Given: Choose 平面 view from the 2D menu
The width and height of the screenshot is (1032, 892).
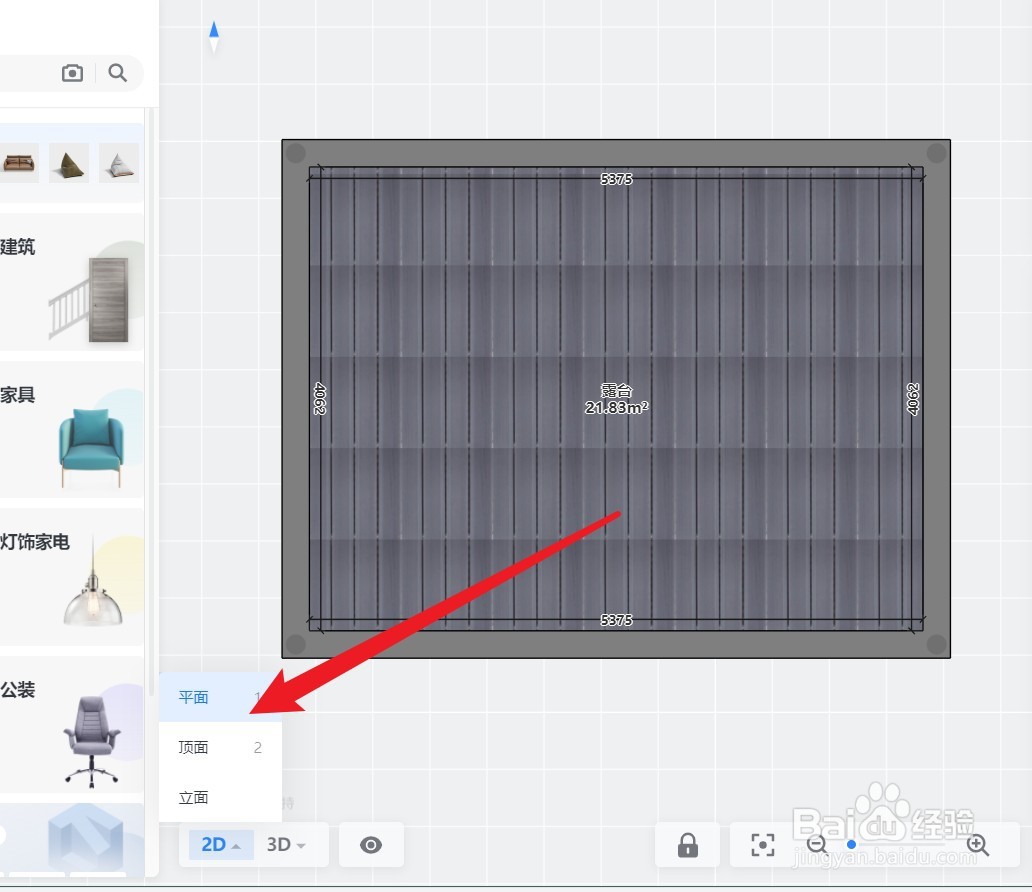Looking at the screenshot, I should tap(220, 697).
